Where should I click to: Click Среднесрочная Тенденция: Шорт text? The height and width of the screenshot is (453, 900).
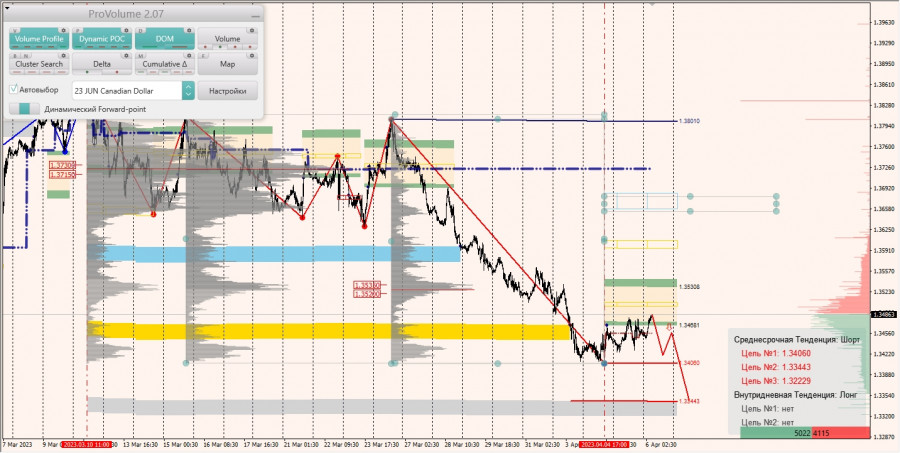click(797, 340)
